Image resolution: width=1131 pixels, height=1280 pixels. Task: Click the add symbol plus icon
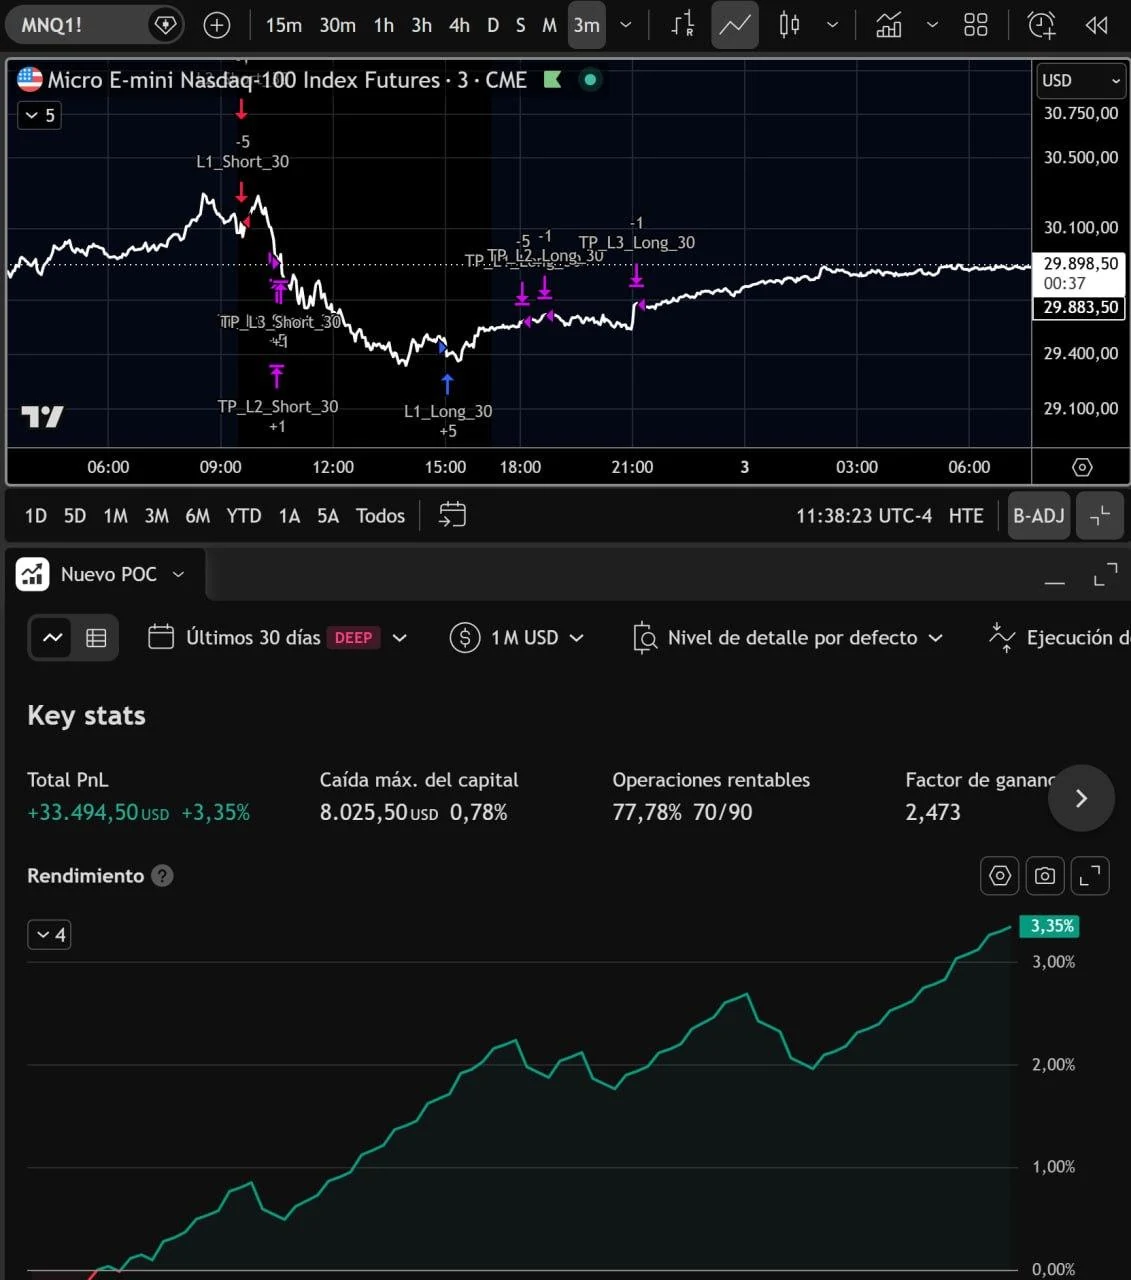[217, 25]
